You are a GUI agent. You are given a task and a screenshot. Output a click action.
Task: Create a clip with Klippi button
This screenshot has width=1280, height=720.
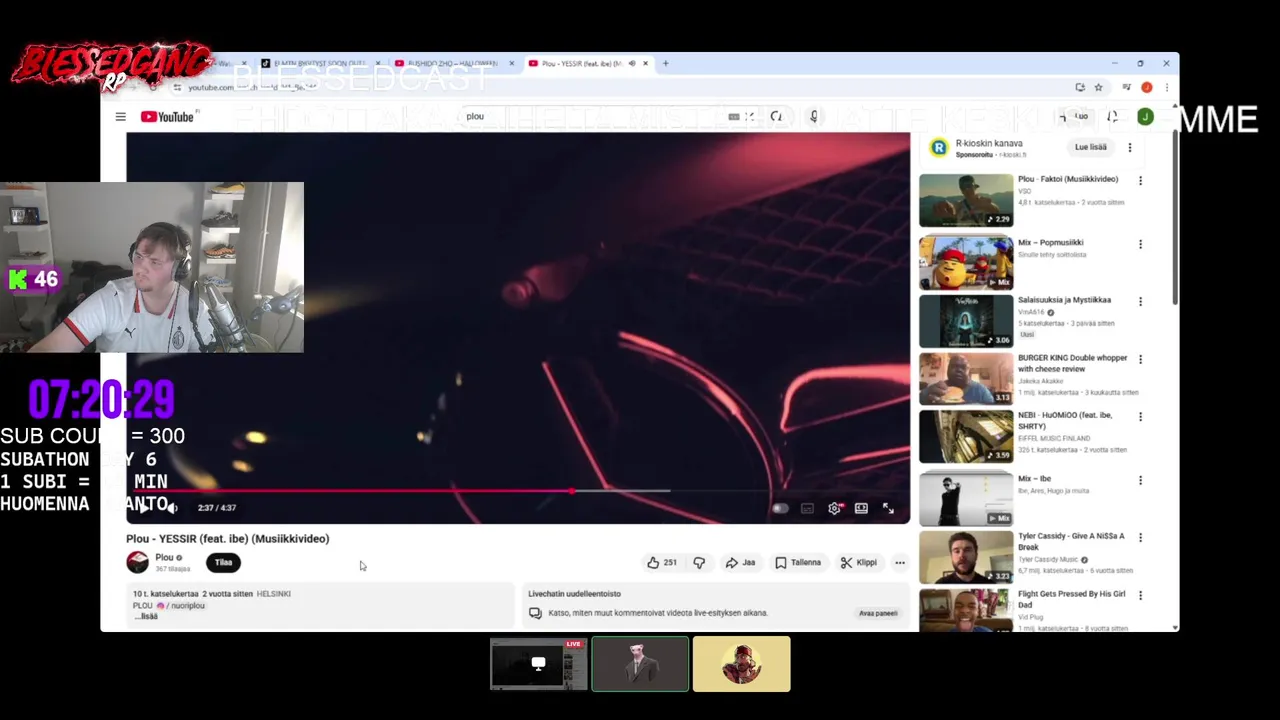(x=859, y=562)
